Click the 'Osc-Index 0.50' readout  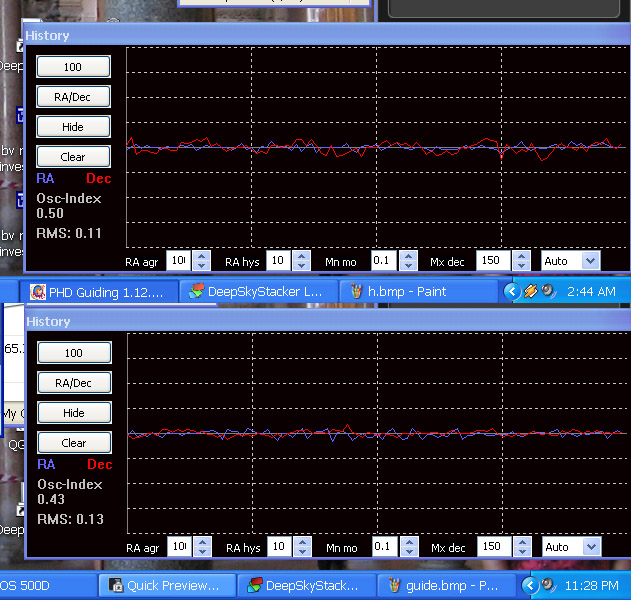pos(69,206)
